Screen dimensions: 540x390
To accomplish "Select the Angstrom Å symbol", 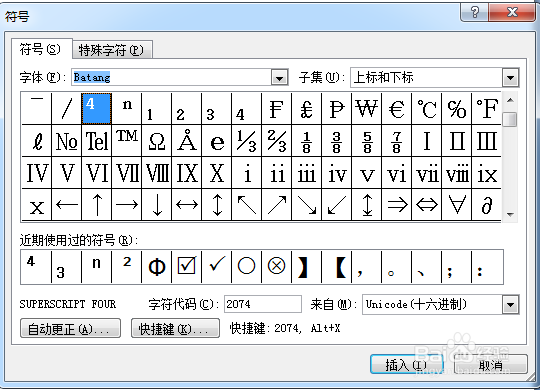I will coord(186,141).
